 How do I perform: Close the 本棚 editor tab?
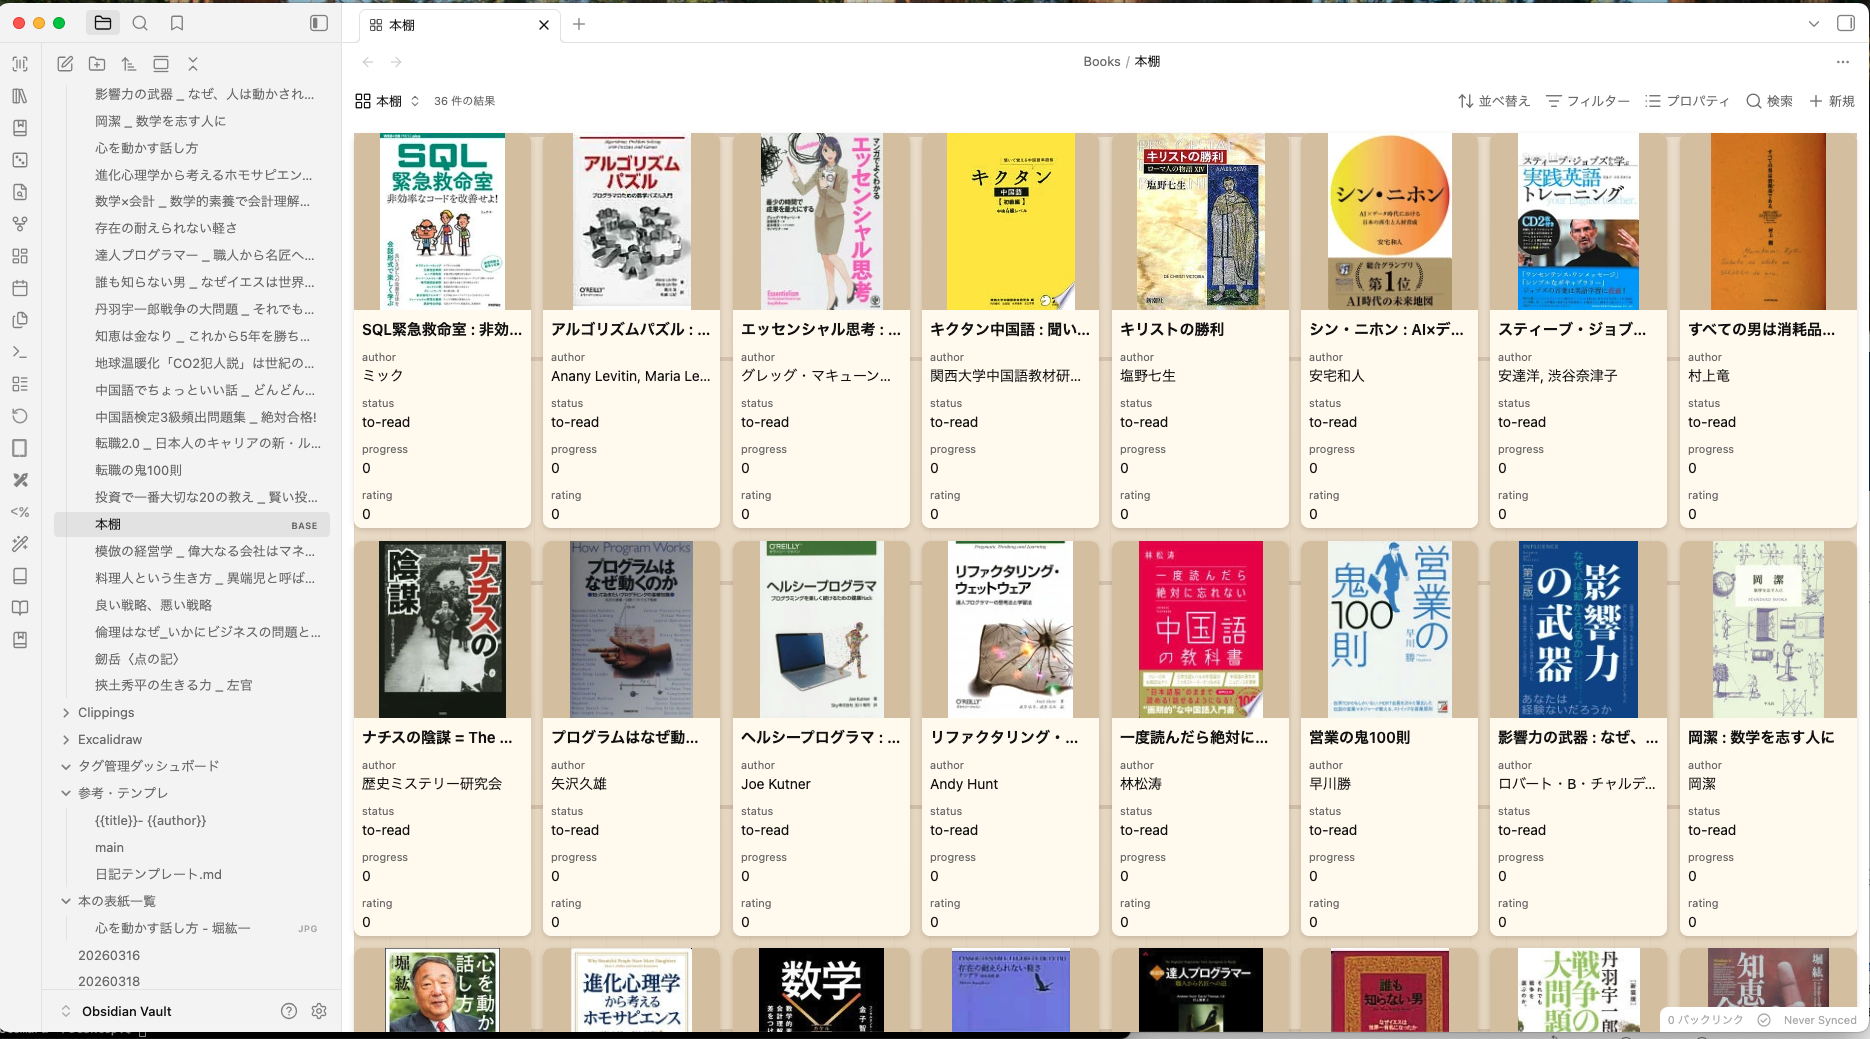pyautogui.click(x=544, y=25)
